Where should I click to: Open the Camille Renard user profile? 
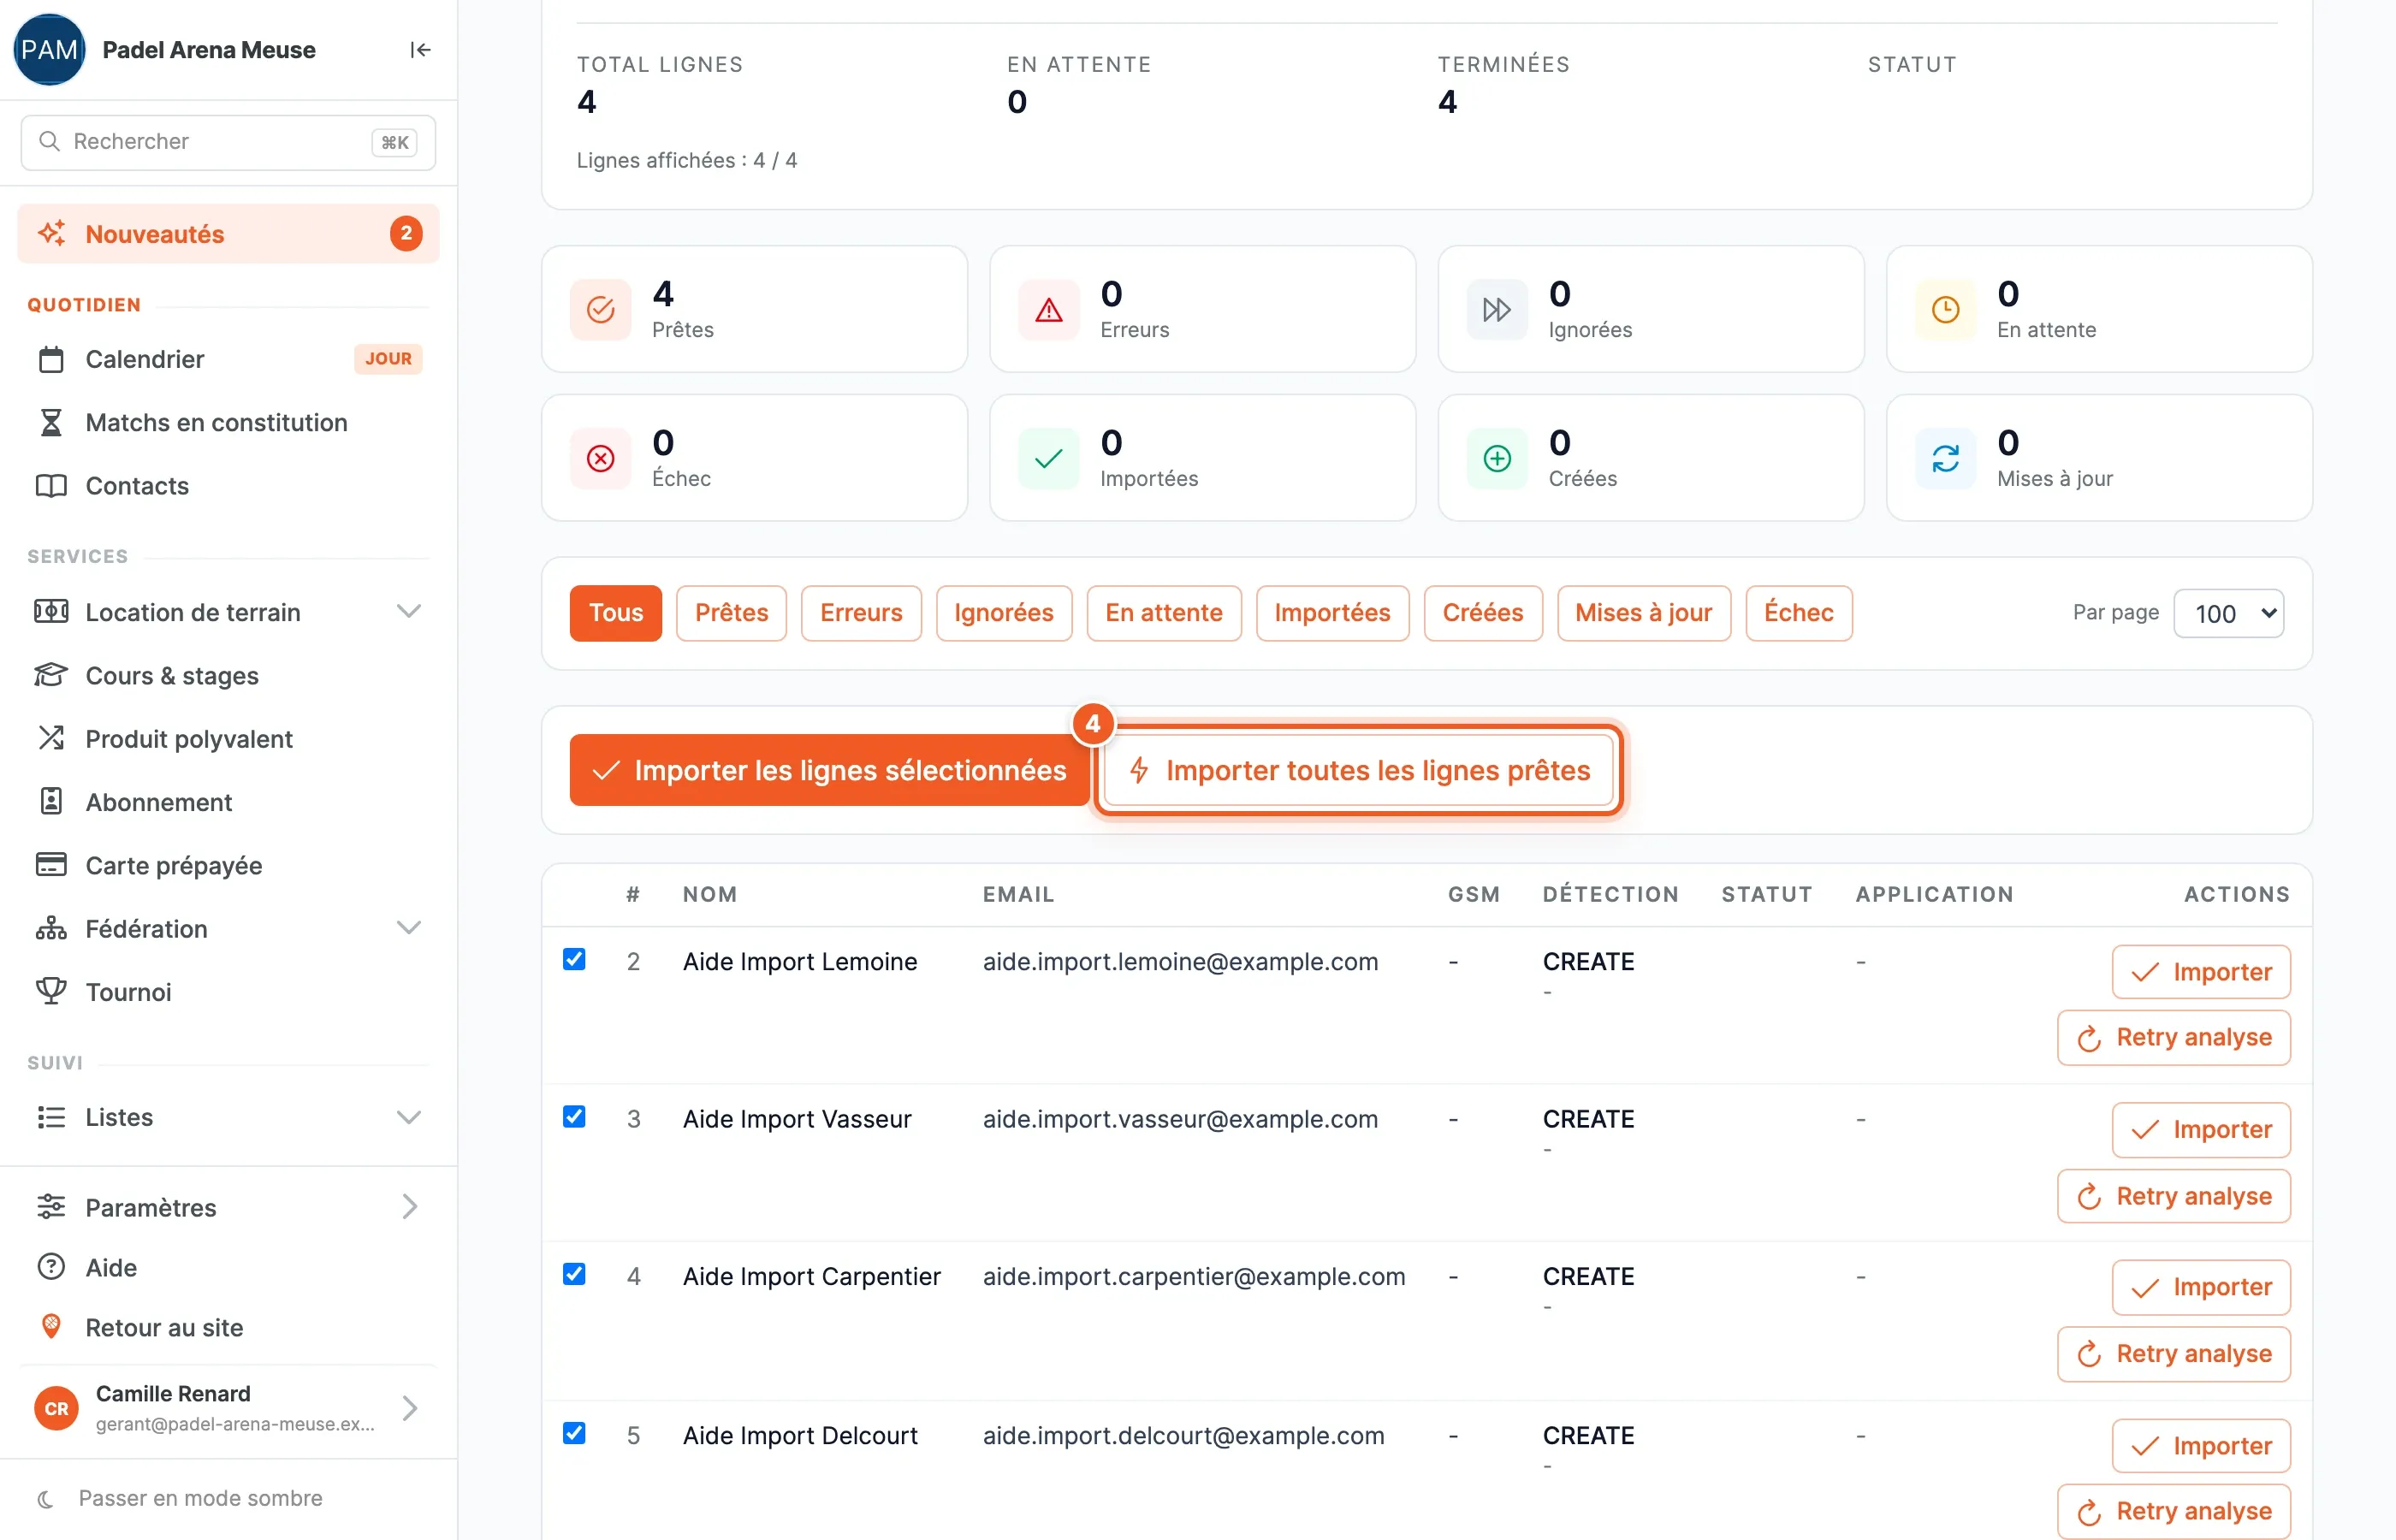tap(228, 1408)
